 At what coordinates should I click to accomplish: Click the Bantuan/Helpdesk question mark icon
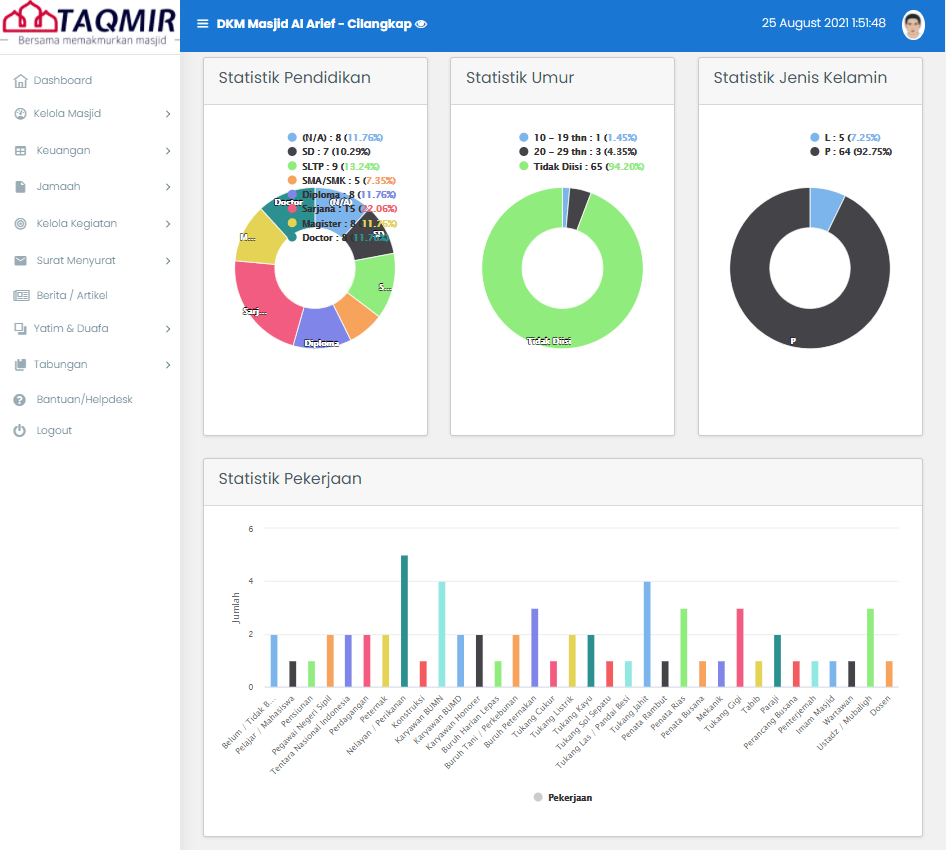[x=19, y=400]
